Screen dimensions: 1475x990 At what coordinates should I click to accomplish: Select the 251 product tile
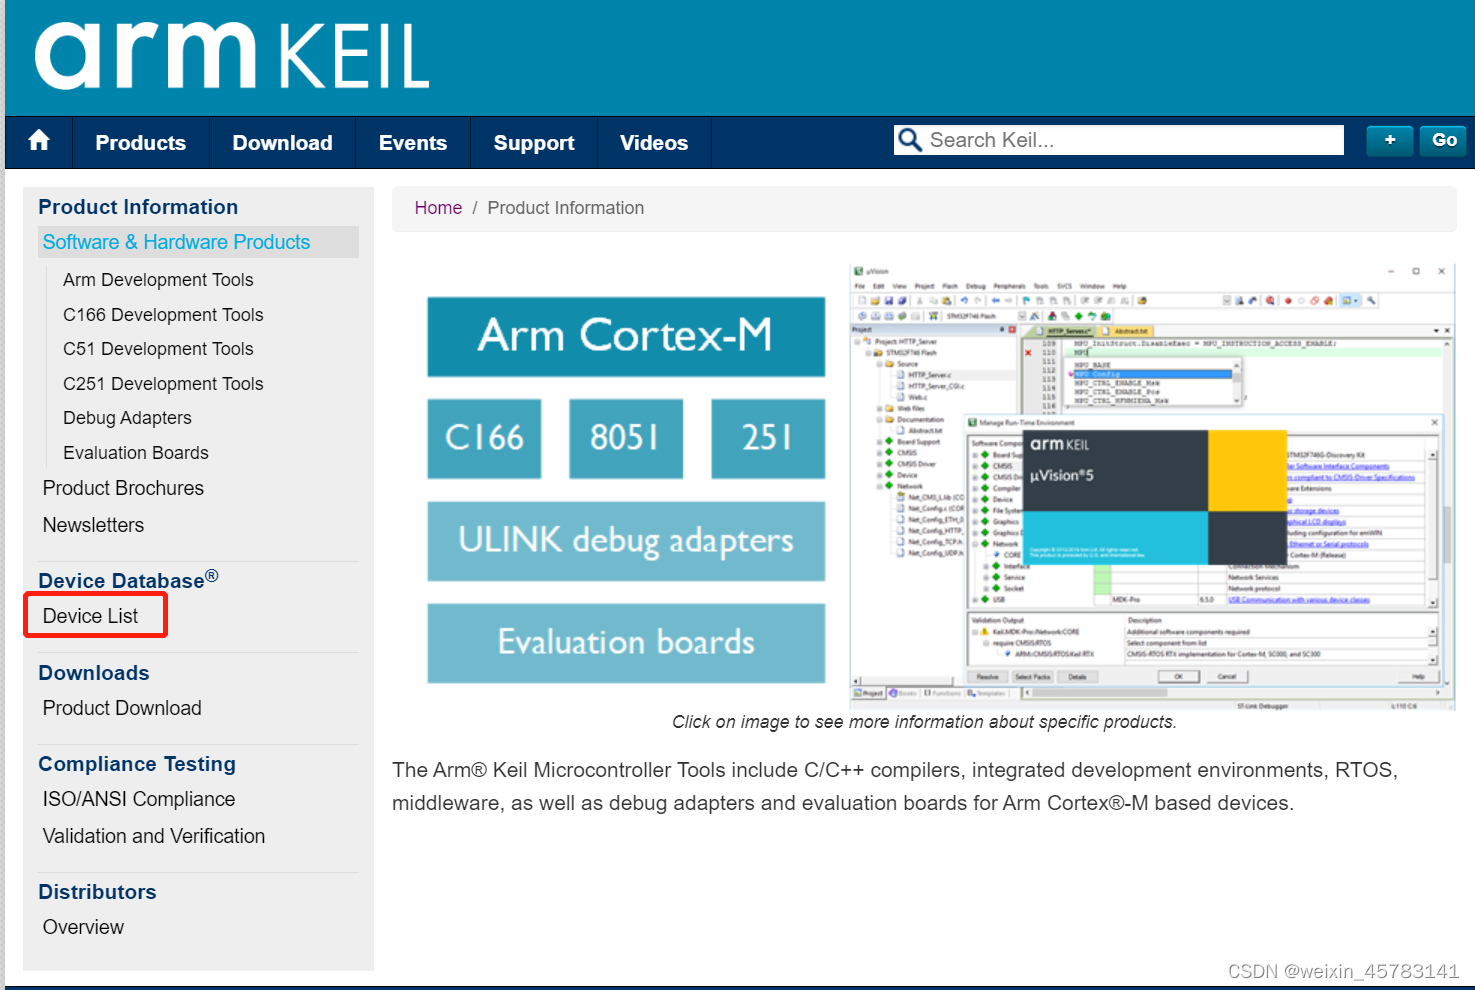[767, 438]
